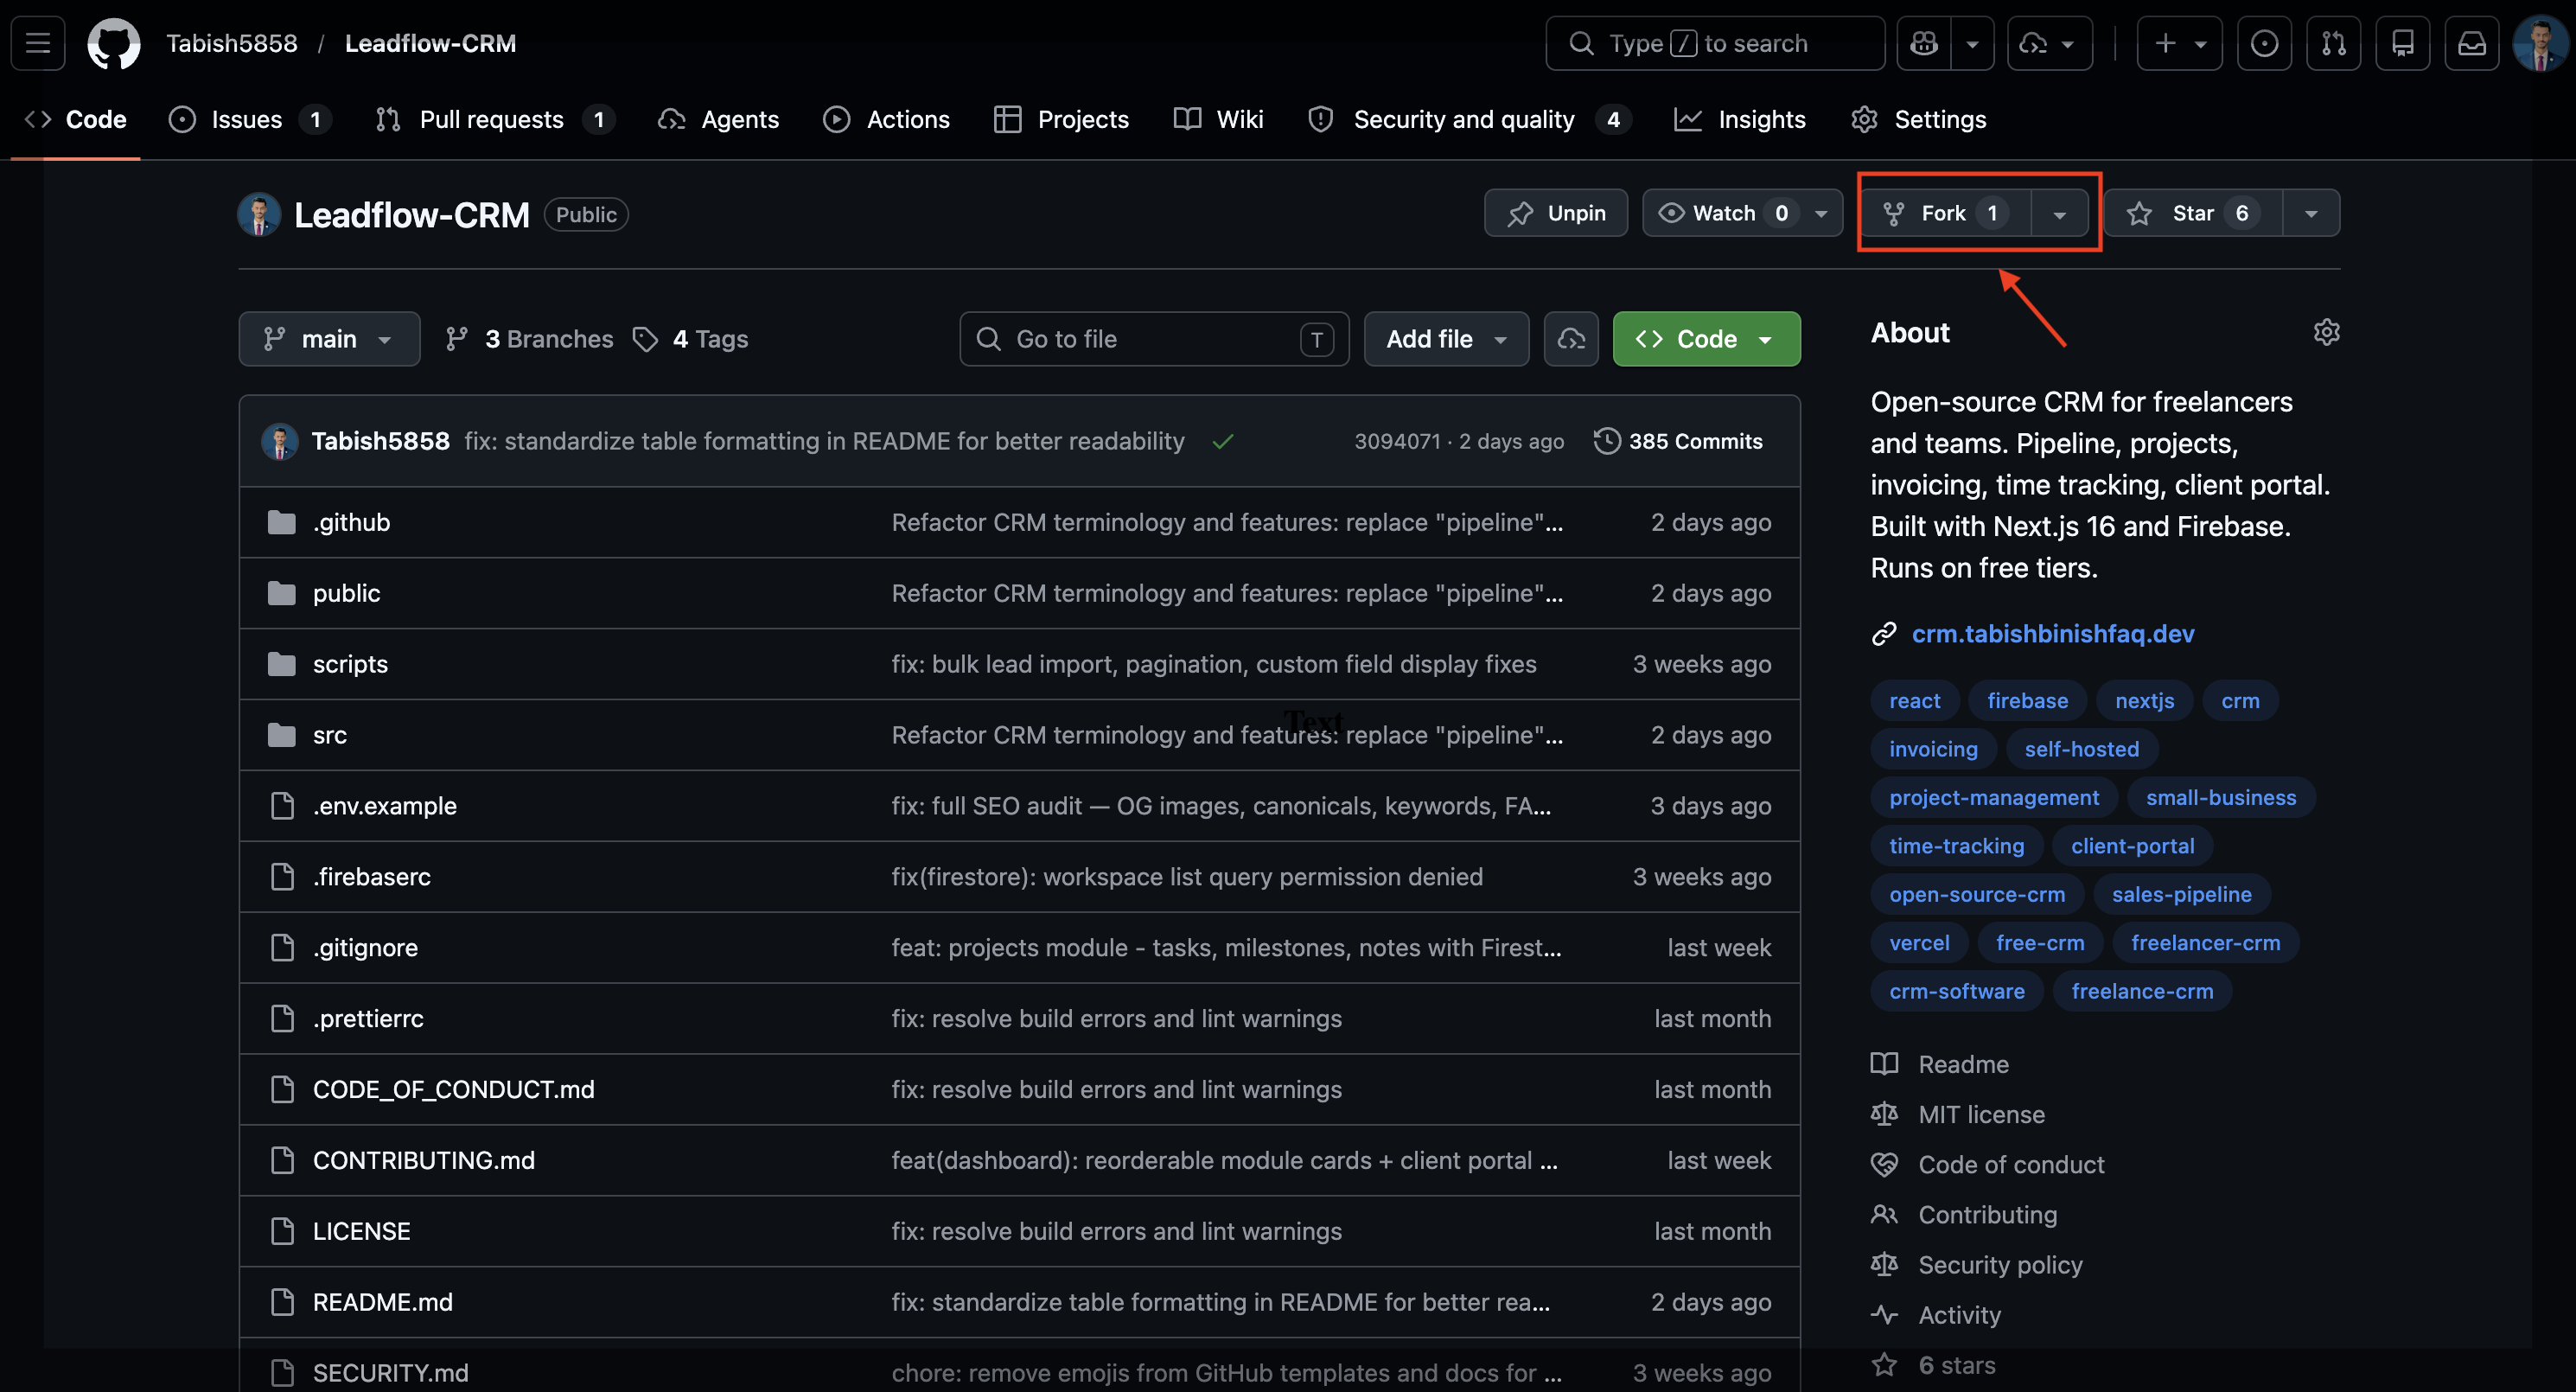Visit the crm.tabishbinishfaq.dev website link

(2052, 633)
